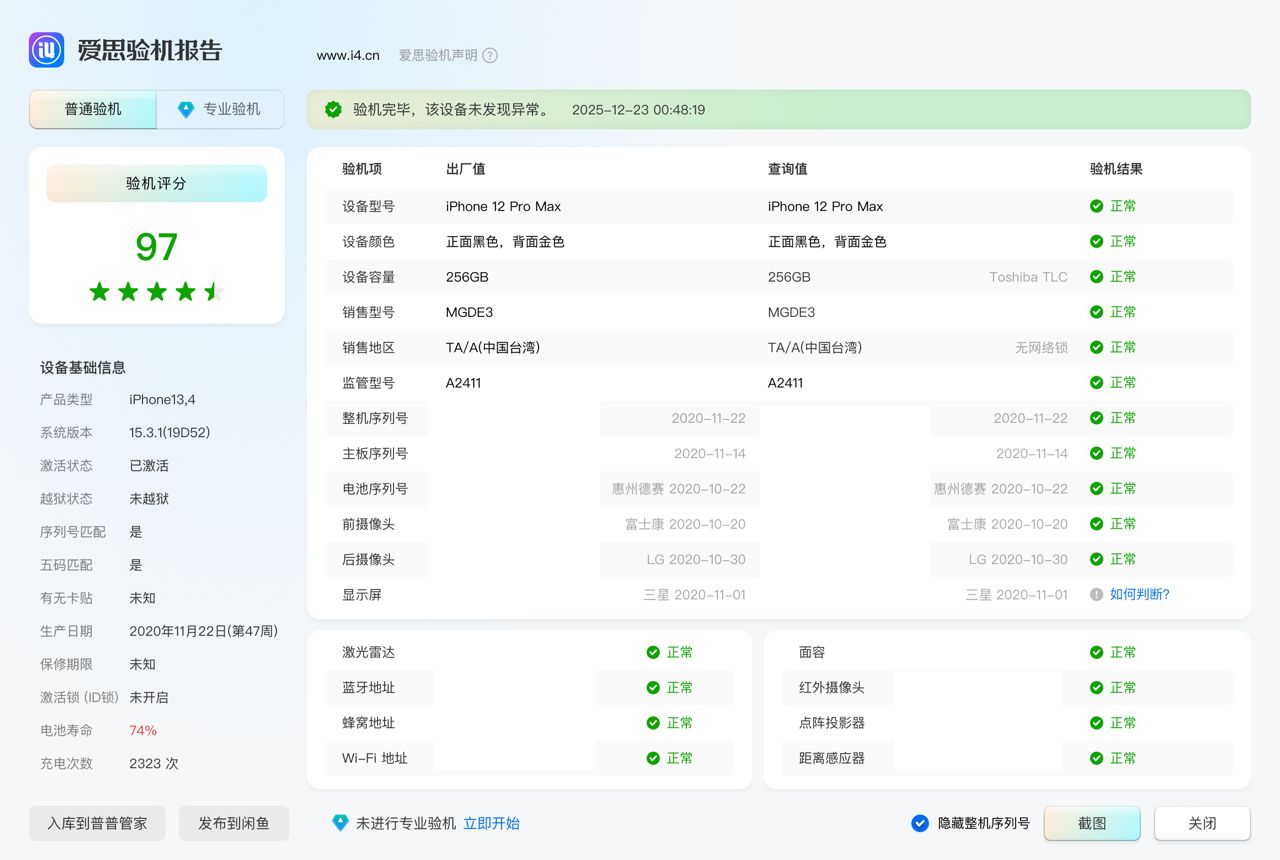This screenshot has width=1280, height=860.
Task: Switch to the 普通验机 tab
Action: coord(93,110)
